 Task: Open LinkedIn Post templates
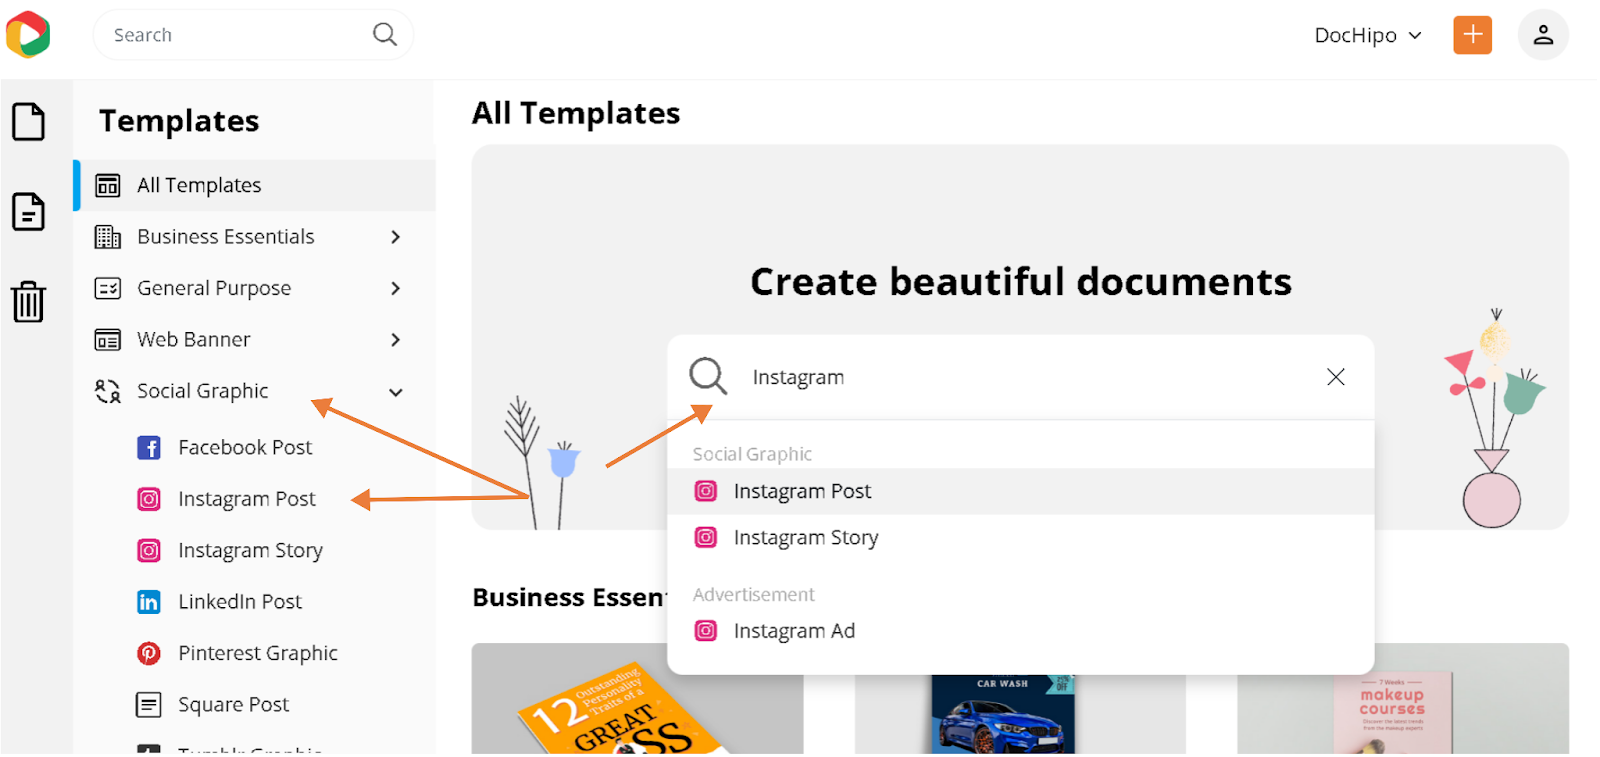[240, 602]
